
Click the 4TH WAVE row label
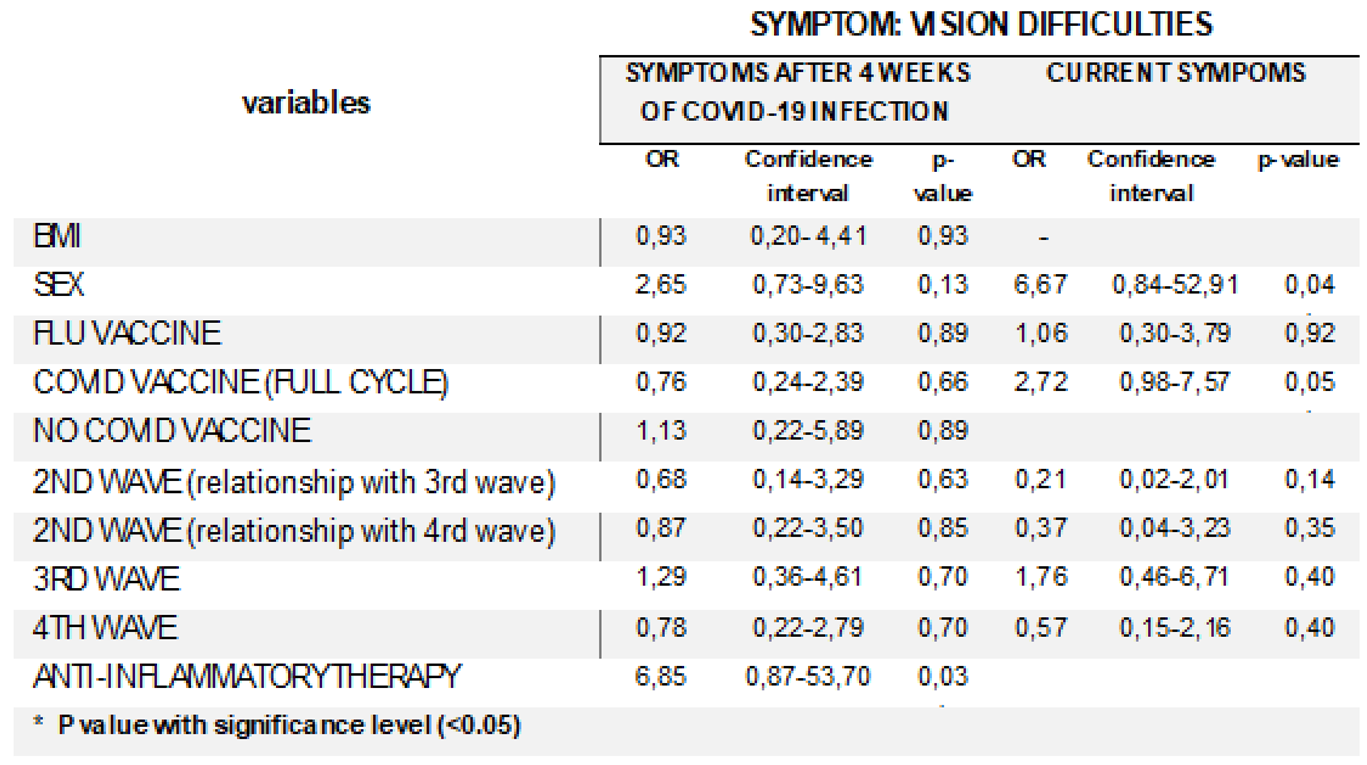[105, 627]
